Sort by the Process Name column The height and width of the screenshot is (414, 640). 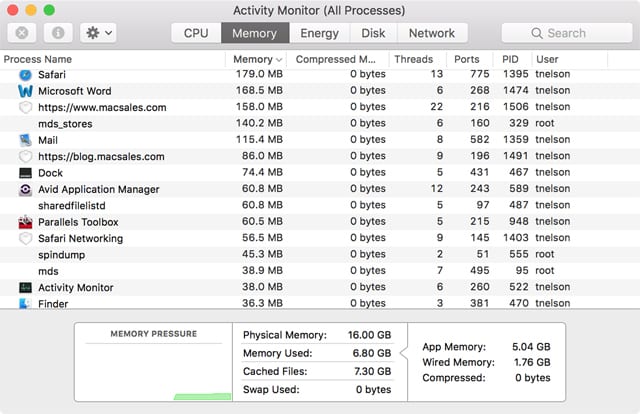(x=110, y=59)
